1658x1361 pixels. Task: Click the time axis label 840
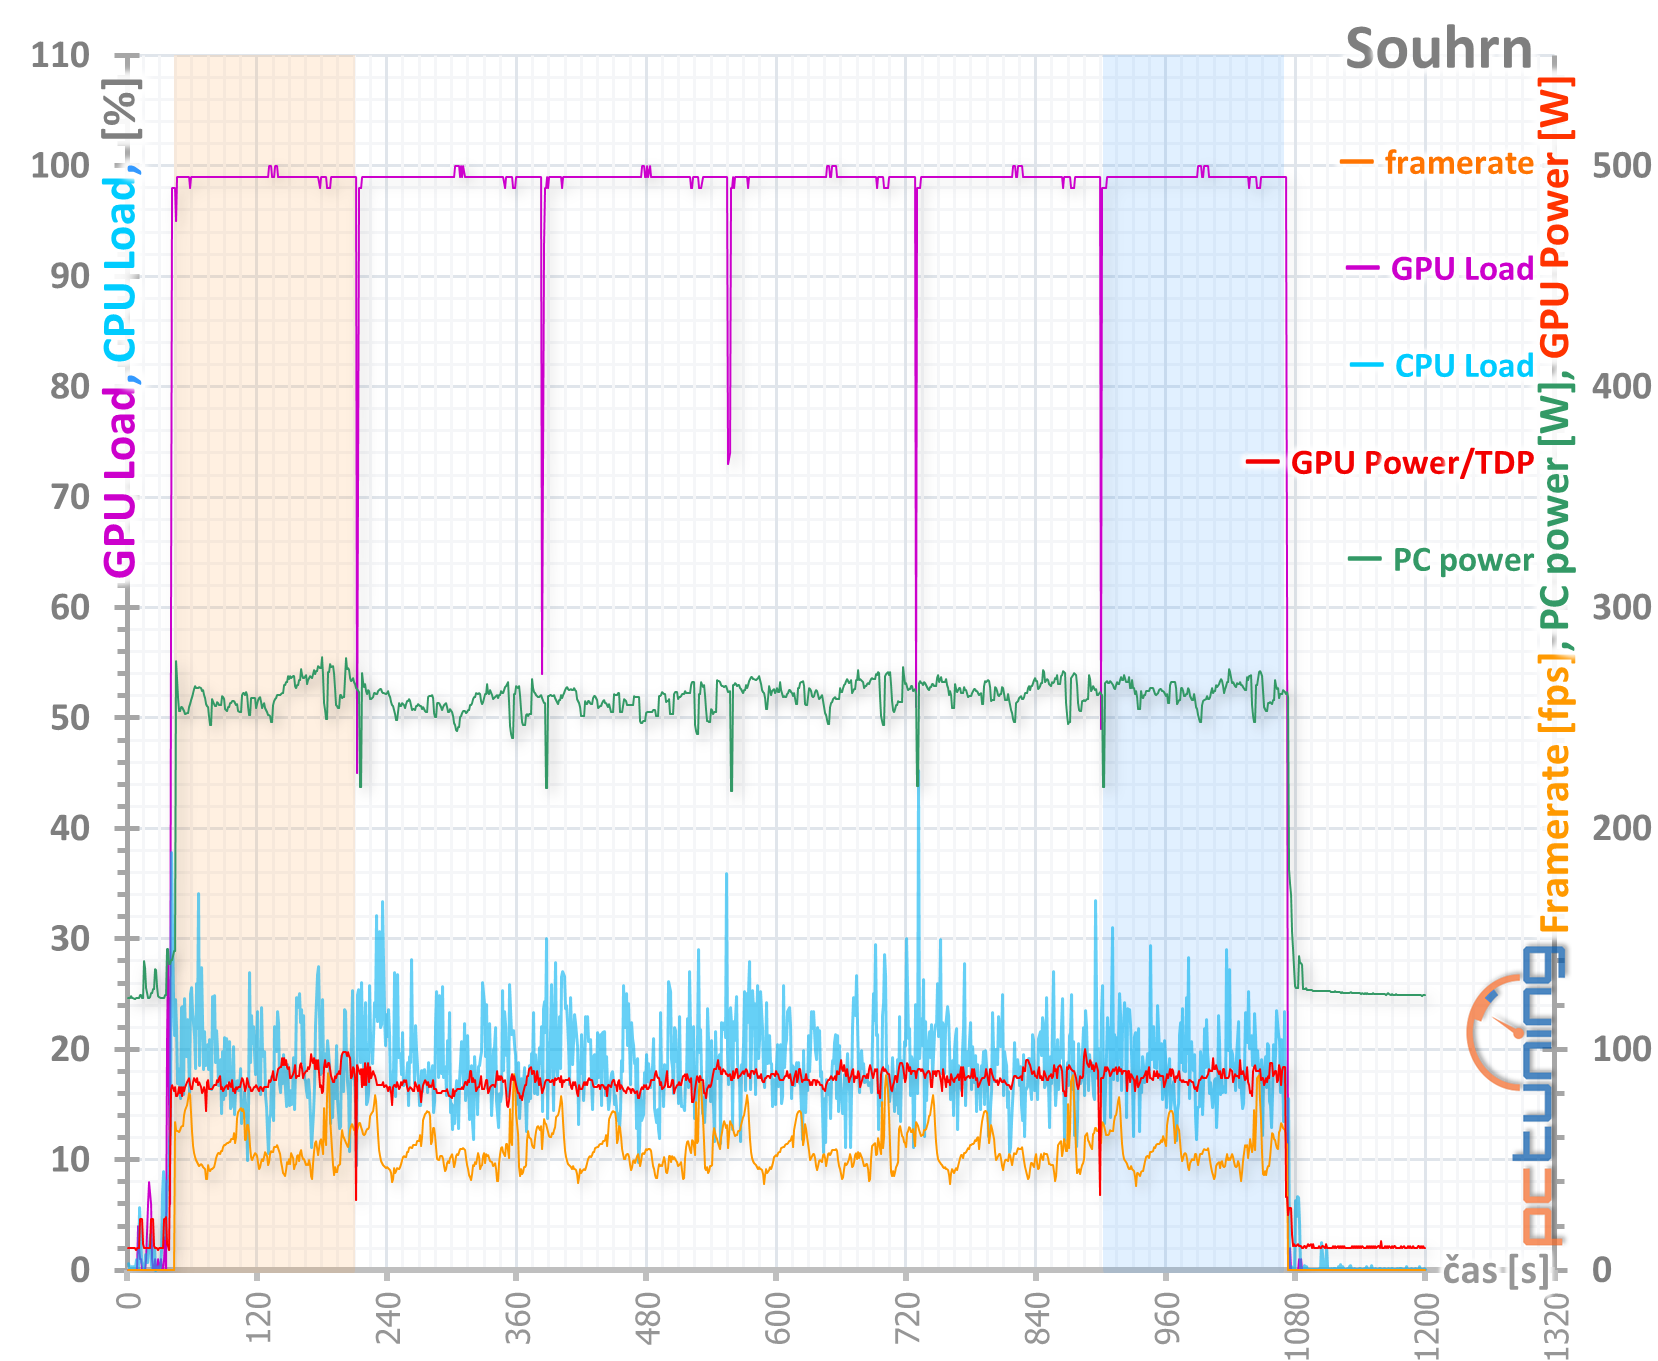(1037, 1319)
